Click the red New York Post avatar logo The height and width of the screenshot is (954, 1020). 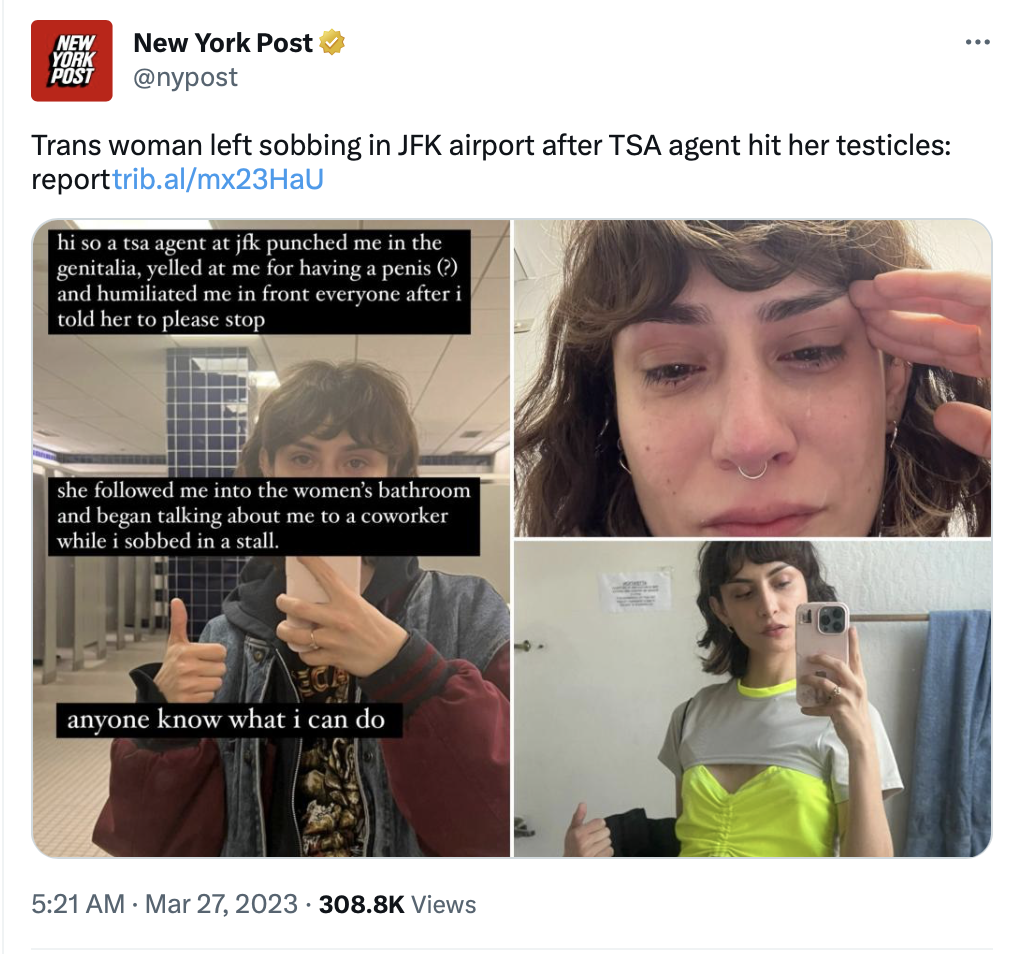72,60
